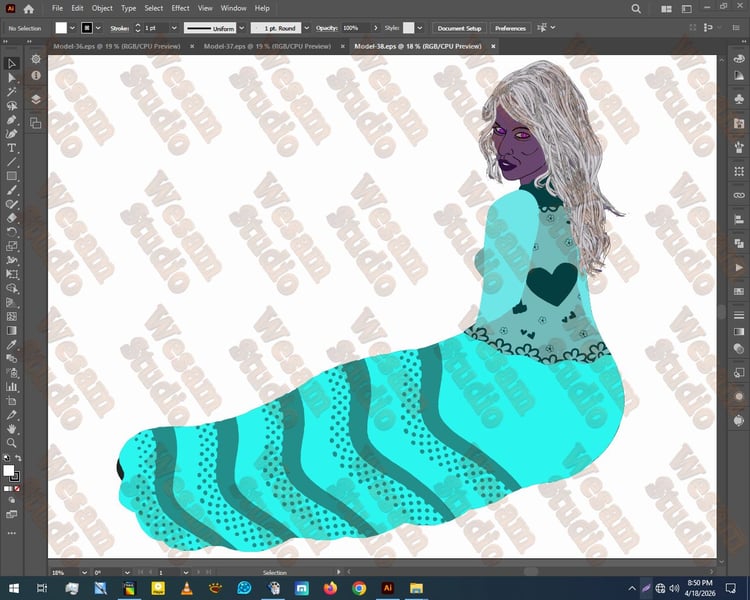Select the Rectangle tool
The width and height of the screenshot is (750, 600).
[11, 176]
